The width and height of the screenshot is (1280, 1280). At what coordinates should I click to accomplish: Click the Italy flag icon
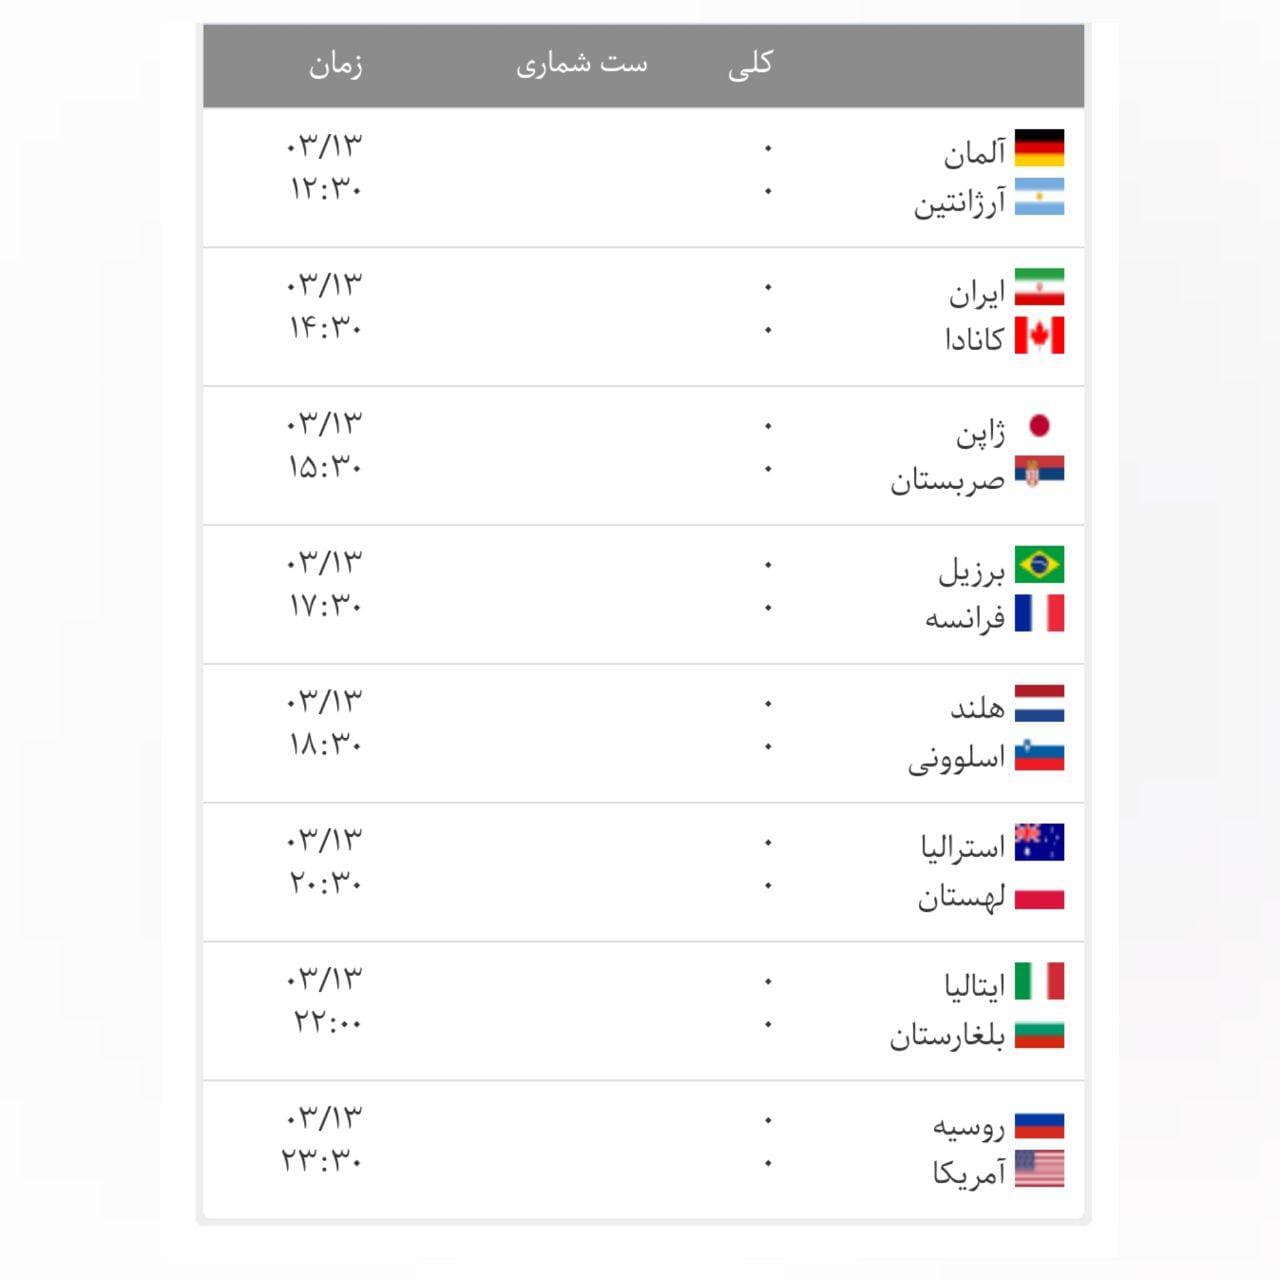point(1039,982)
